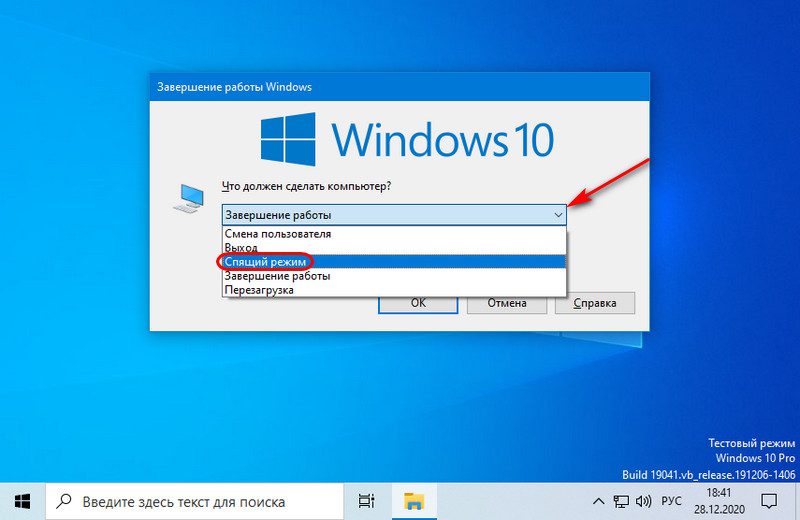The height and width of the screenshot is (520, 800).
Task: Pick "Перезагрузка" from the list
Action: (x=394, y=289)
